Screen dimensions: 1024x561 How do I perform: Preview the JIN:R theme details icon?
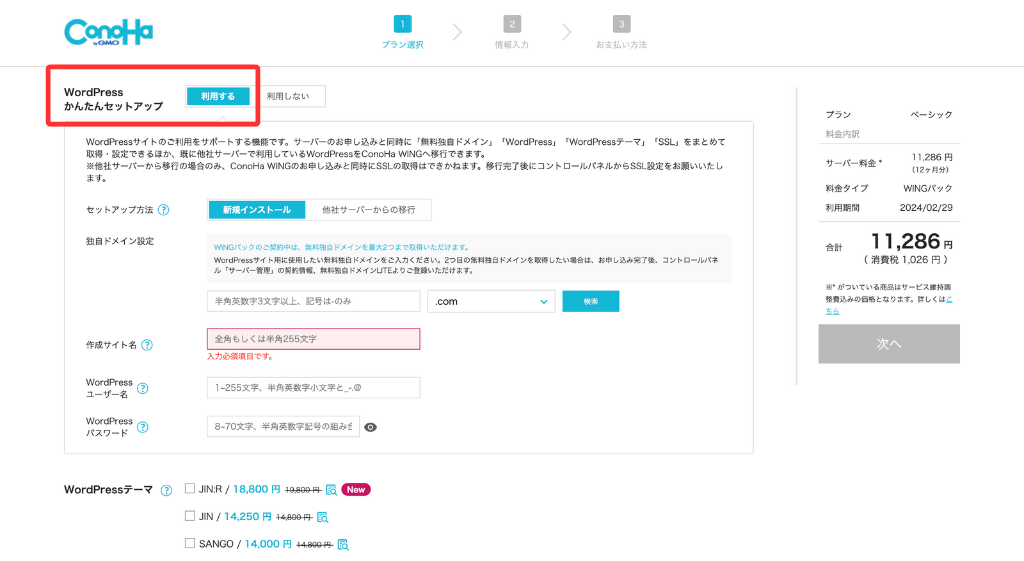tap(331, 490)
